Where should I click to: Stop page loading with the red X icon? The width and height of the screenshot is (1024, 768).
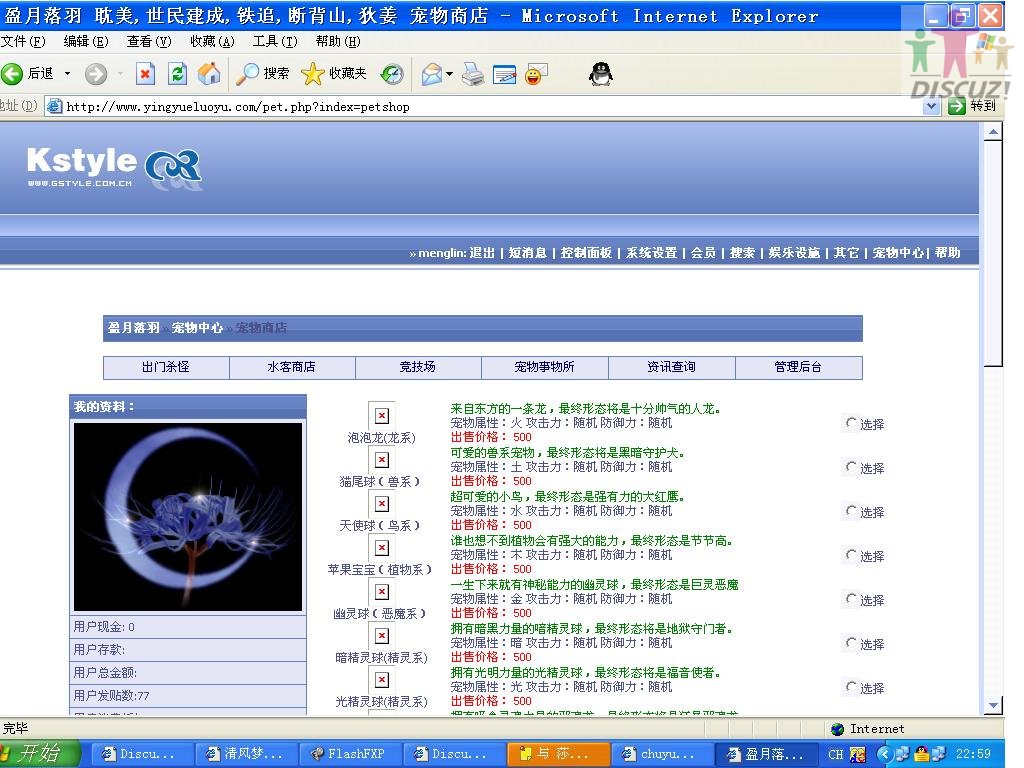click(146, 74)
